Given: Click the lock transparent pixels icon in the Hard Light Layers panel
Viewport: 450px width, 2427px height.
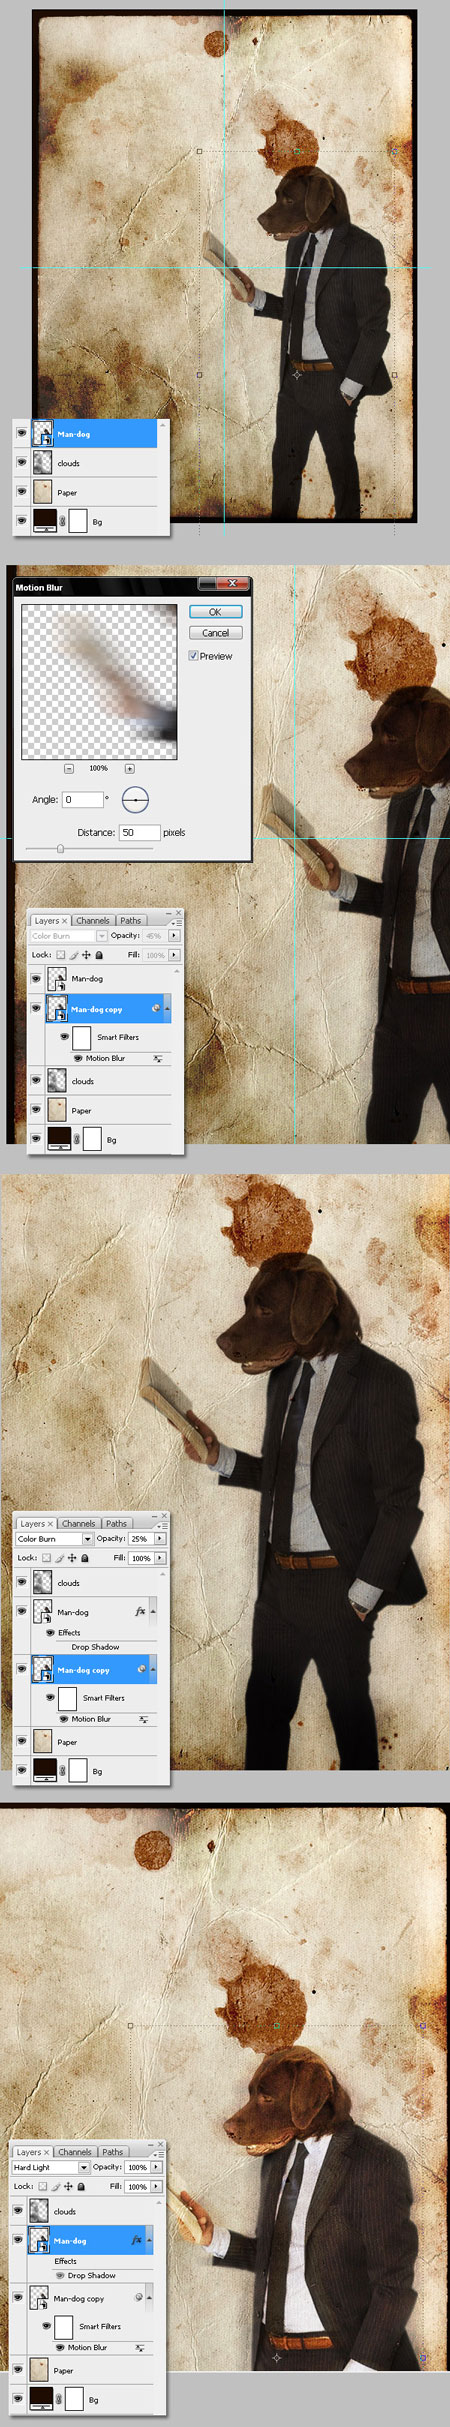Looking at the screenshot, I should click(42, 2186).
